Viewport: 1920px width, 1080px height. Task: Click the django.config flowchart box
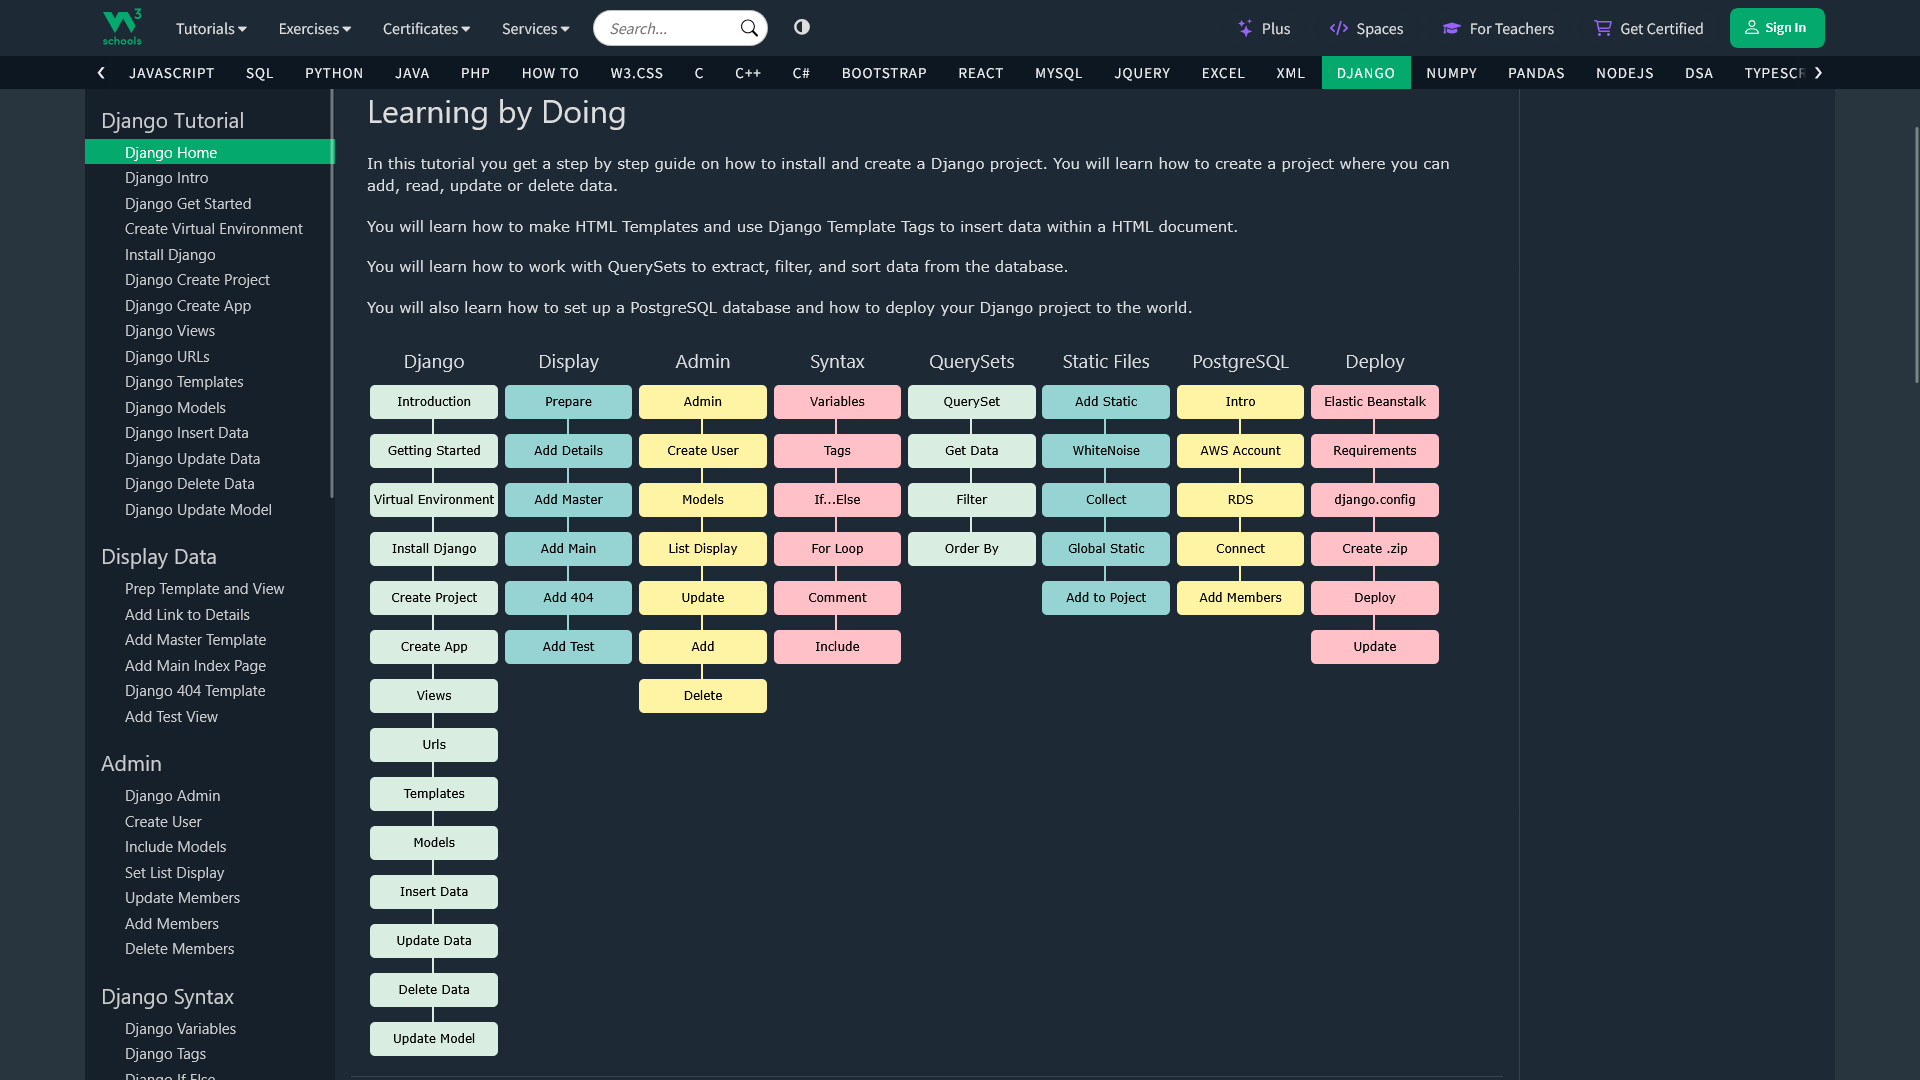[1375, 500]
